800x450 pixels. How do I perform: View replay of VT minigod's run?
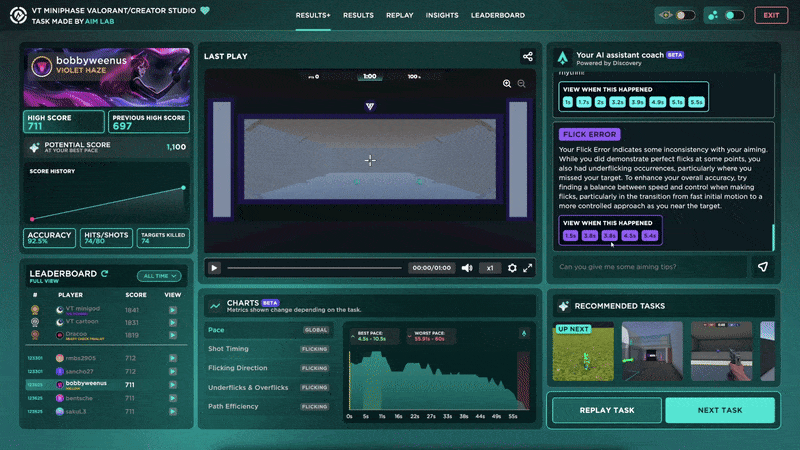coord(173,310)
